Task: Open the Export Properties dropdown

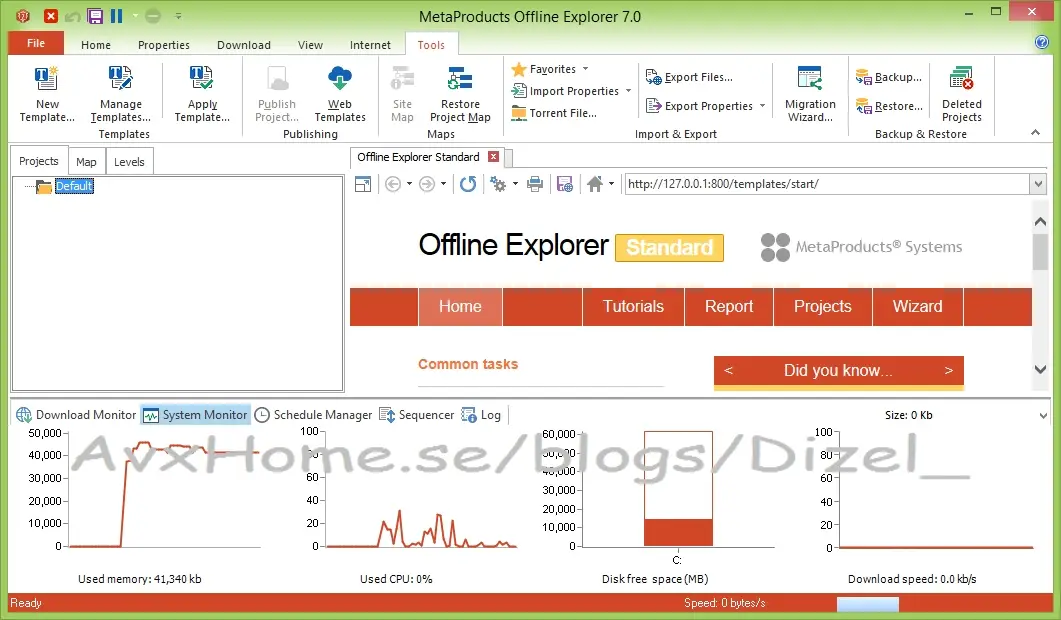Action: point(762,106)
